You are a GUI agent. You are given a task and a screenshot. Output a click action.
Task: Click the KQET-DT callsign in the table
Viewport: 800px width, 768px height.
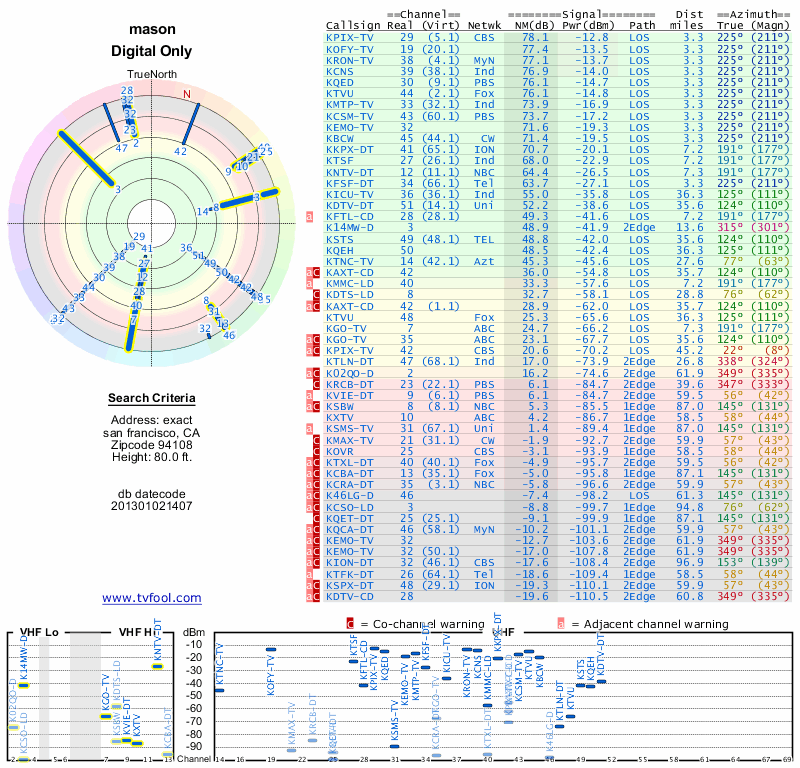click(x=349, y=518)
